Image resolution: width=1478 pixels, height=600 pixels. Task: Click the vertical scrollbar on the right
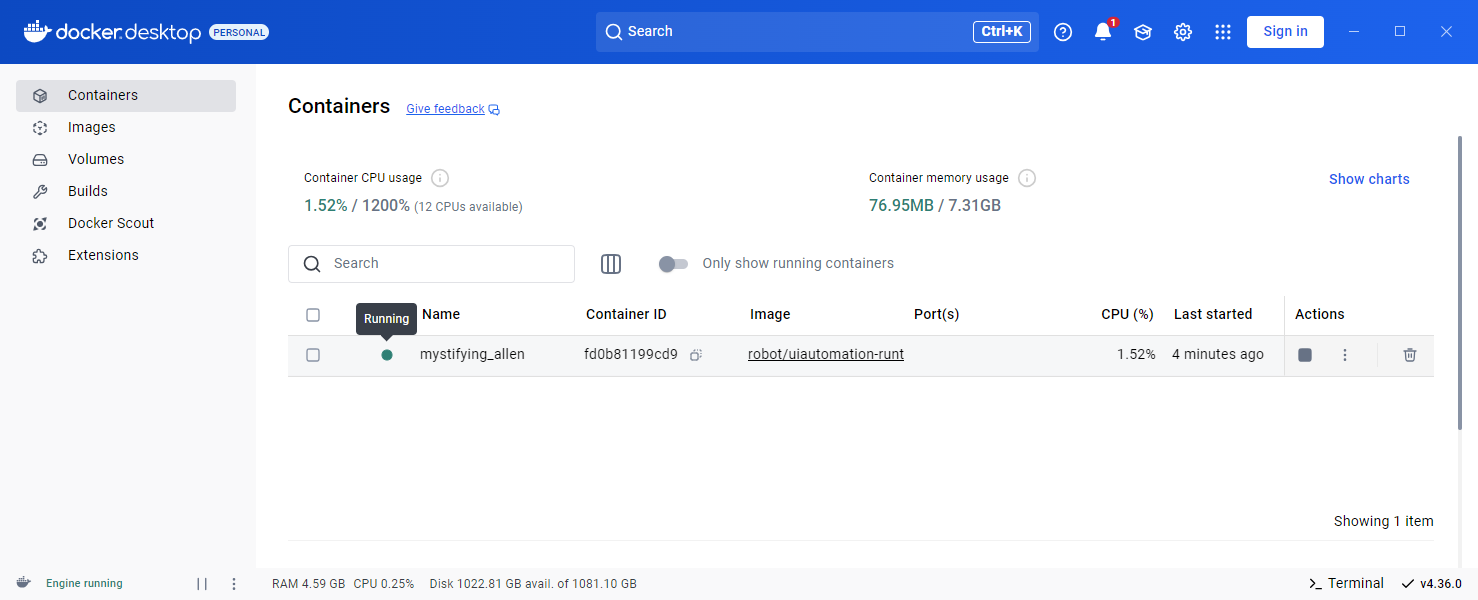click(x=1460, y=284)
